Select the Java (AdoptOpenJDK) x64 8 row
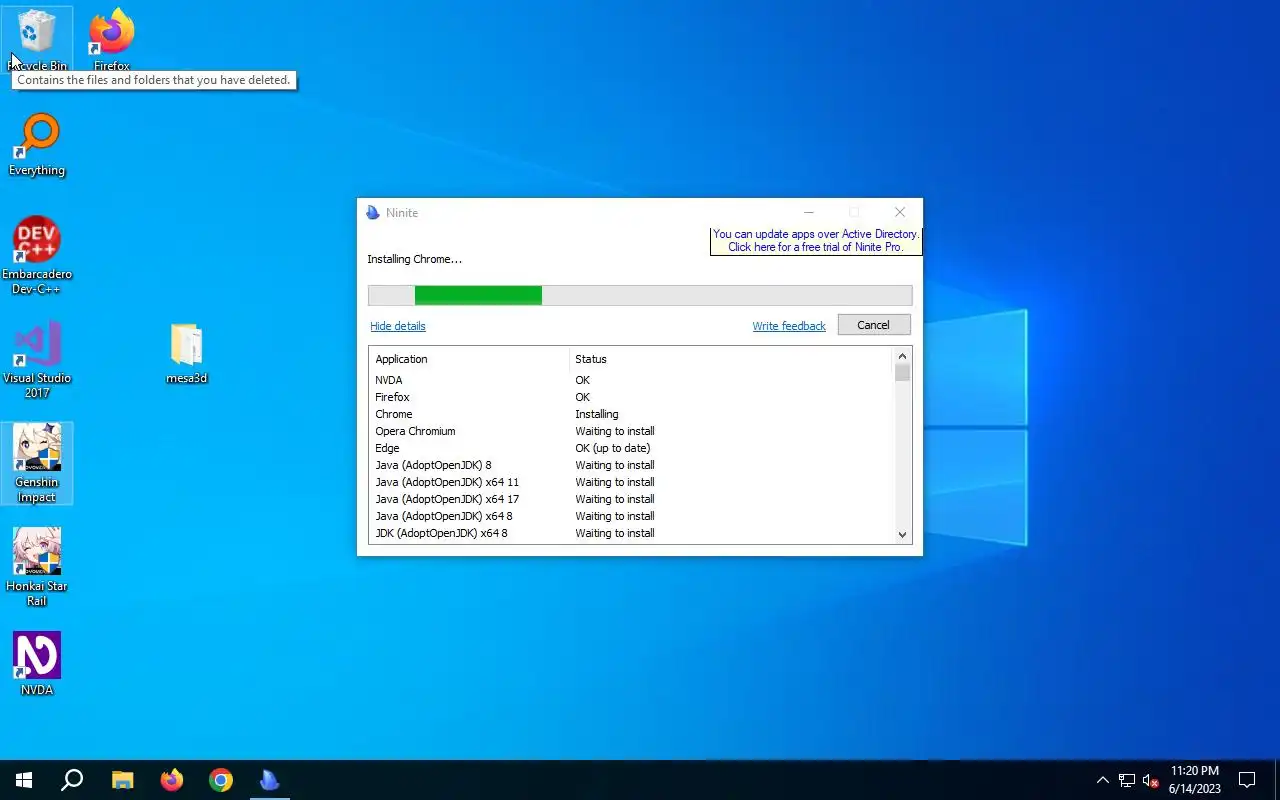Image resolution: width=1280 pixels, height=800 pixels. [x=630, y=516]
